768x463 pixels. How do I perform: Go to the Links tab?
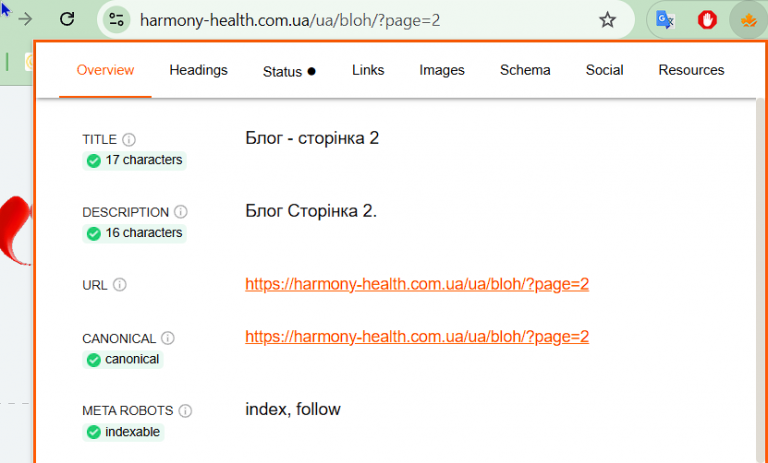click(368, 70)
